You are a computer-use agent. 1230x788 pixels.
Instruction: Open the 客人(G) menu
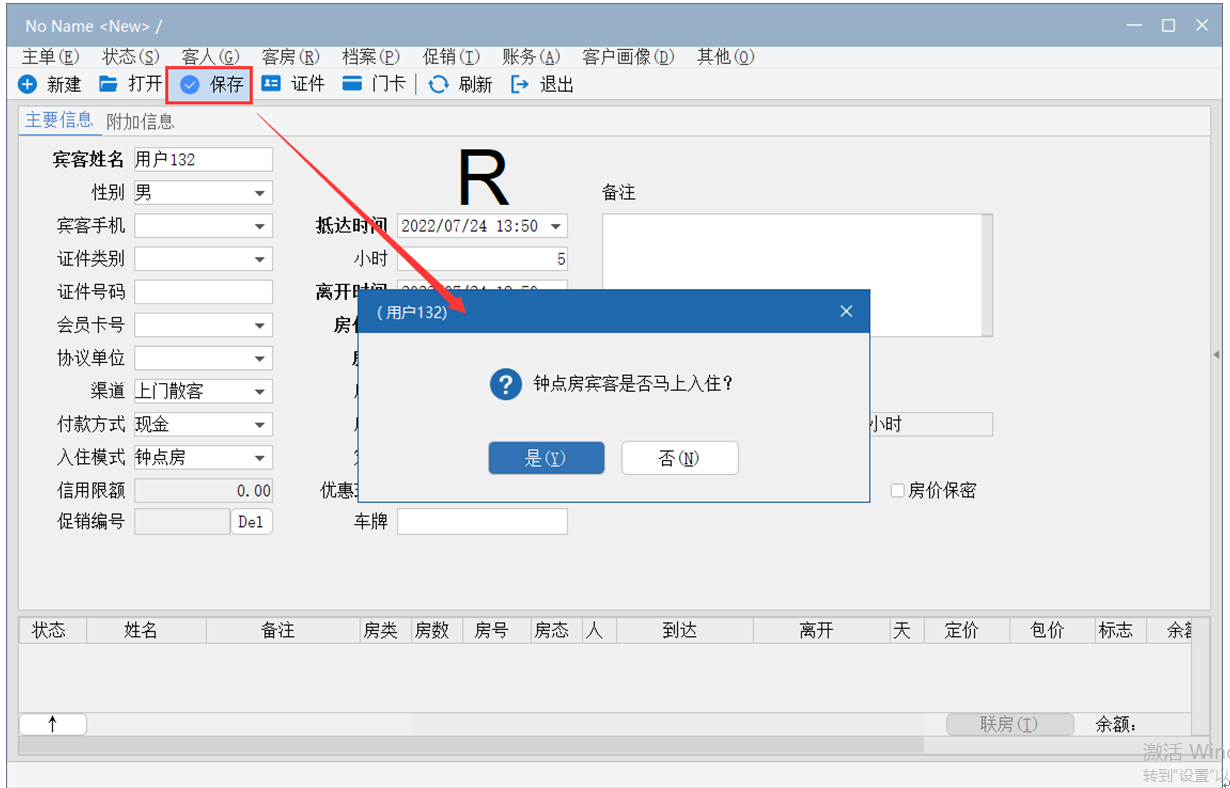pos(211,57)
